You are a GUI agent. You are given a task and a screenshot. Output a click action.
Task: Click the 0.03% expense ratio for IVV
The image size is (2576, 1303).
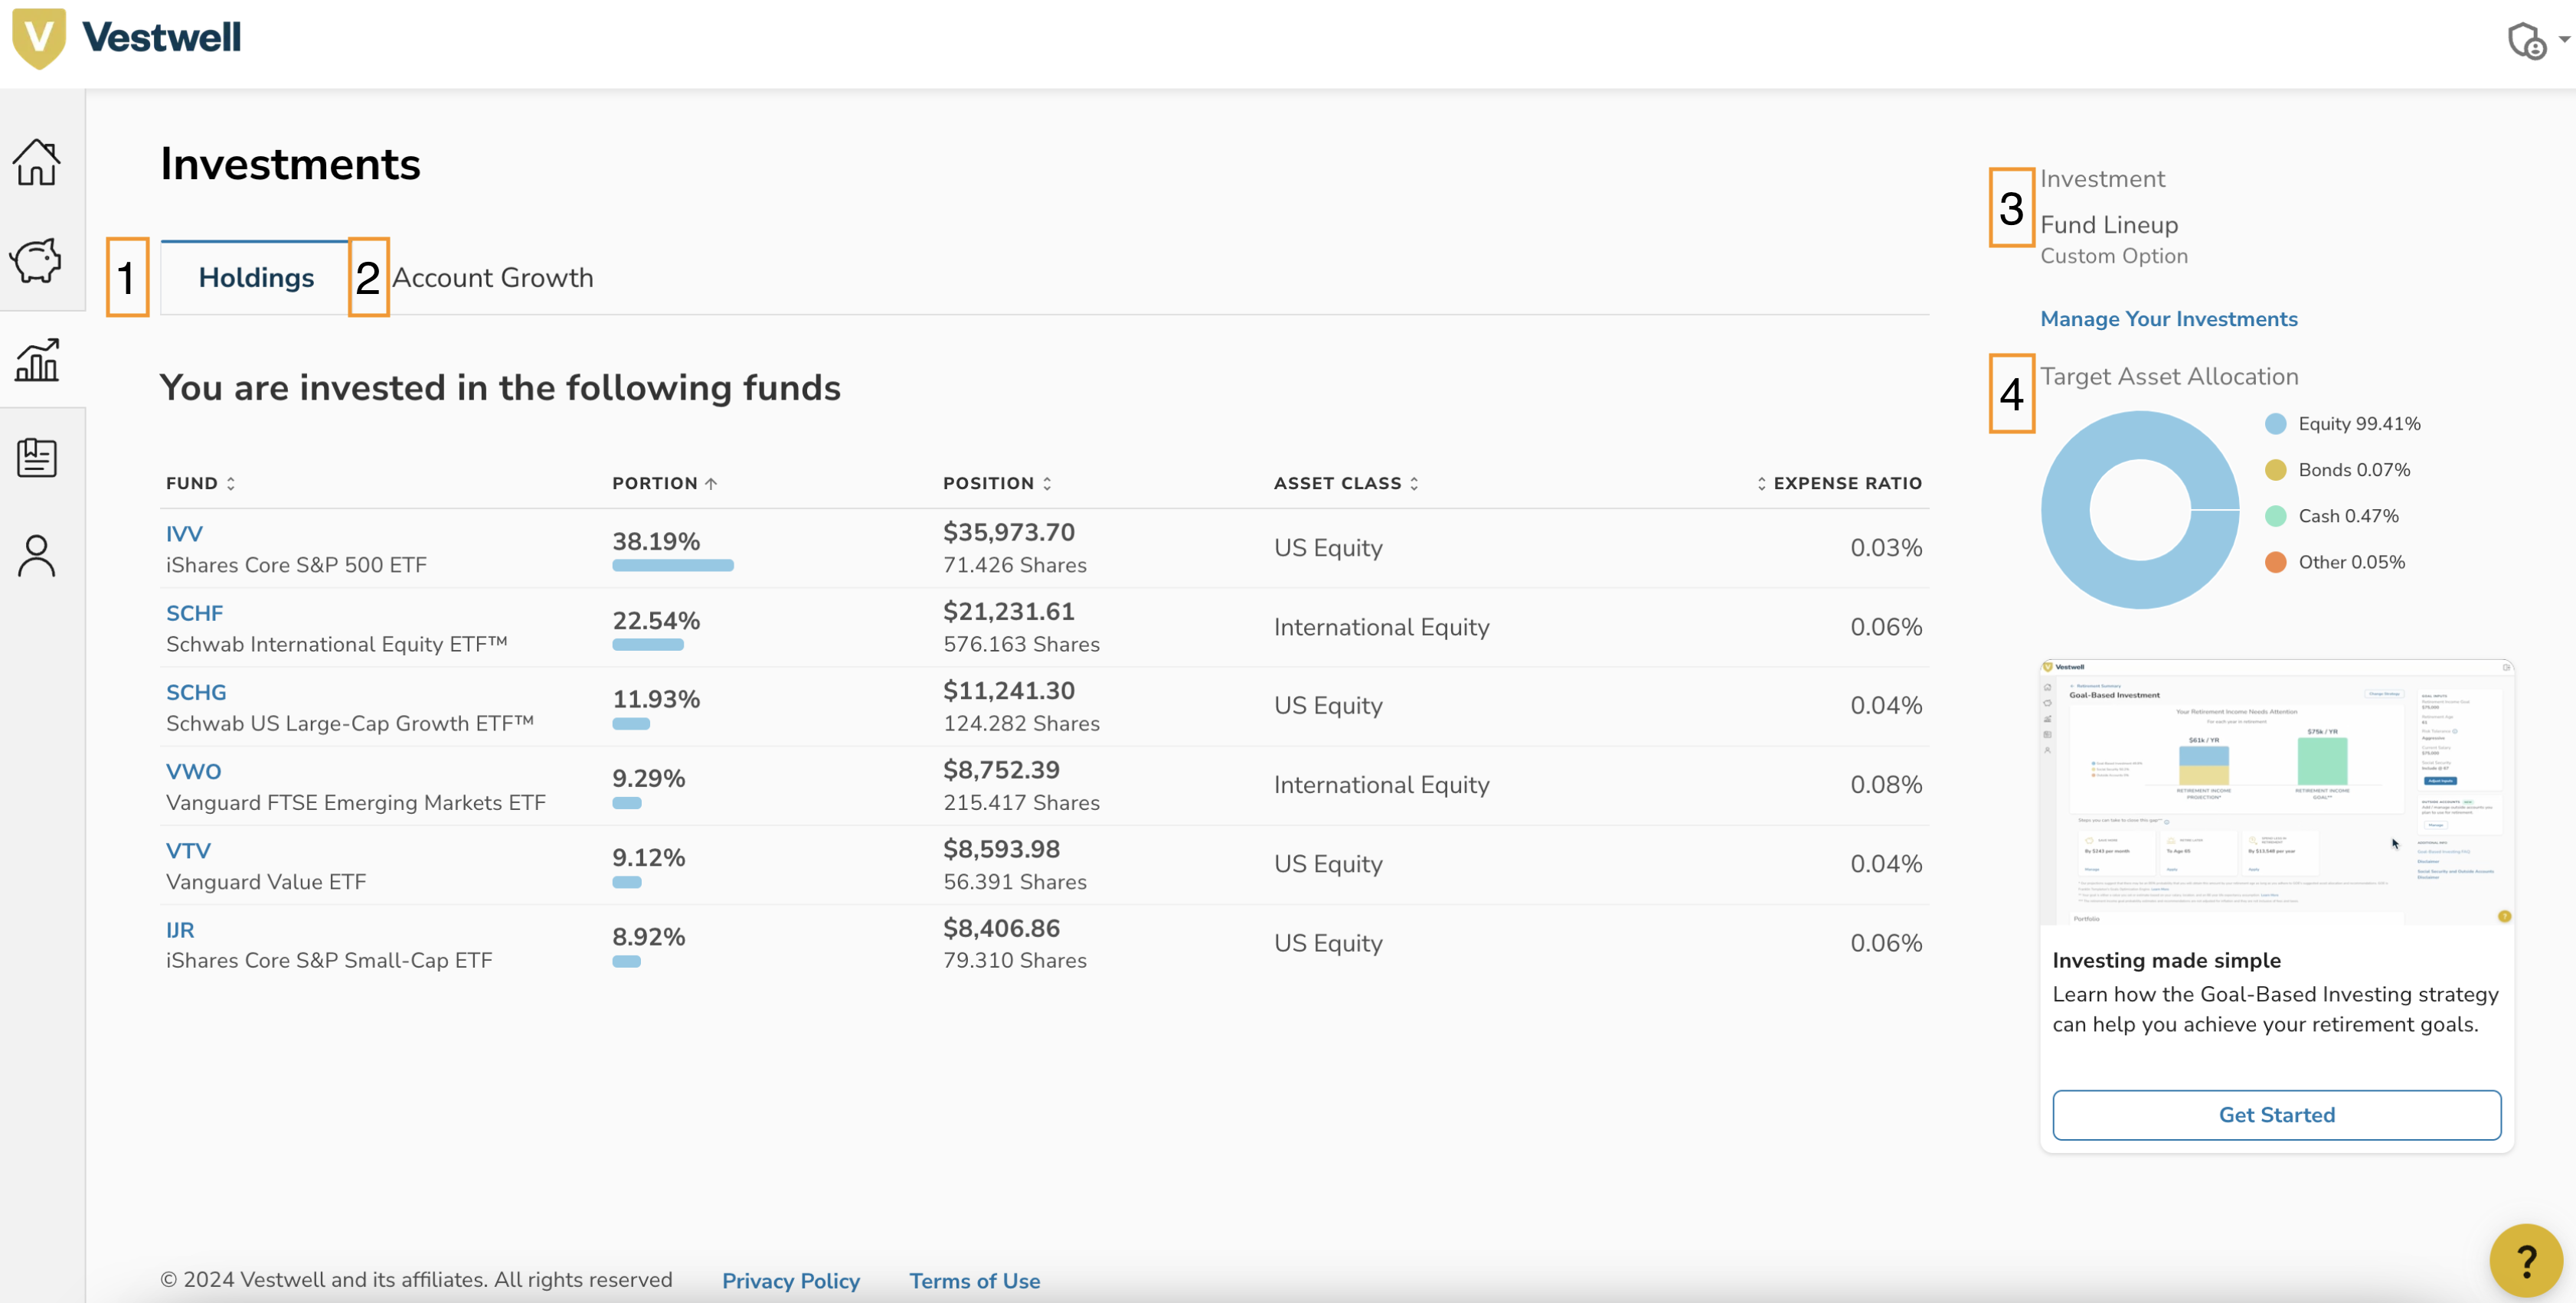point(1886,548)
